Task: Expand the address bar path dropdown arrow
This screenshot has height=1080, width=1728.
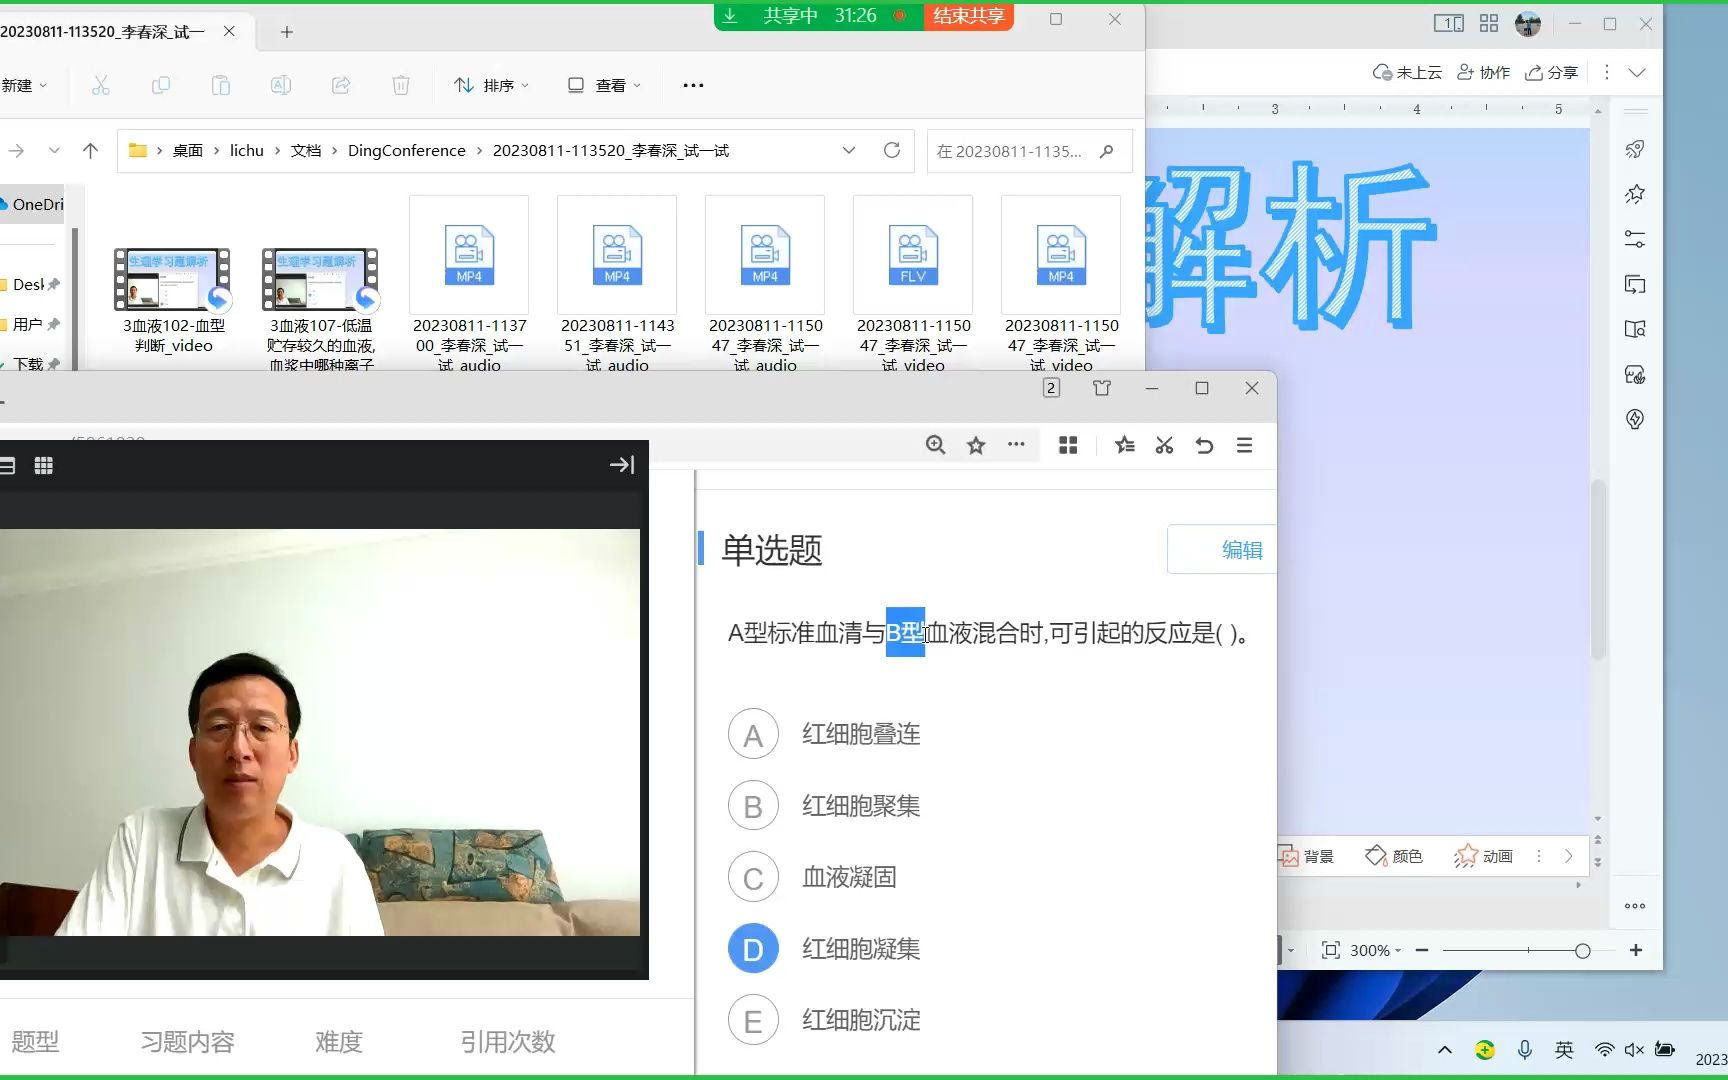Action: (x=849, y=150)
